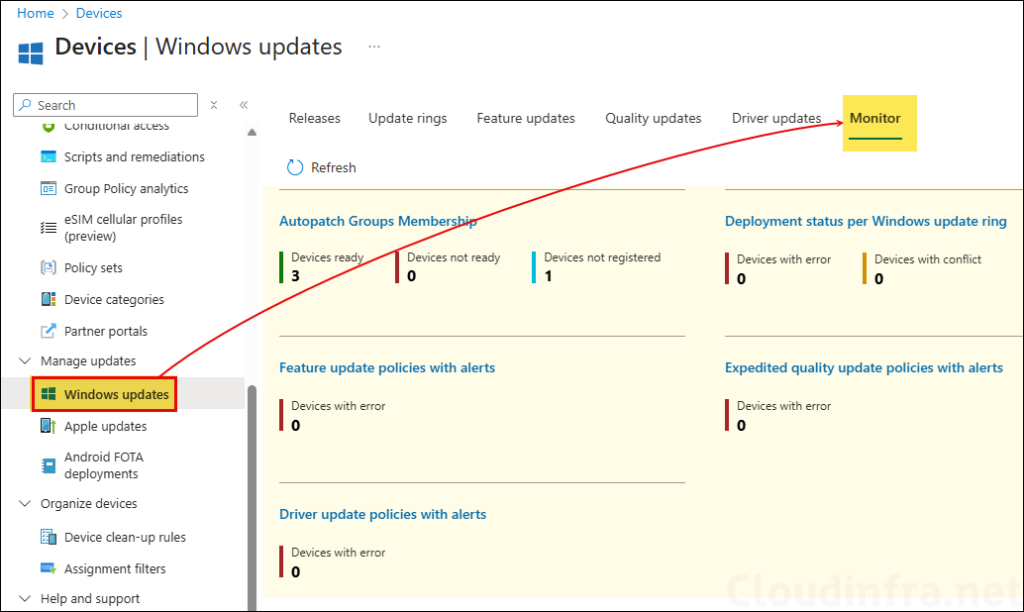Open Group Policy analytics icon
This screenshot has width=1024, height=612.
(x=48, y=189)
